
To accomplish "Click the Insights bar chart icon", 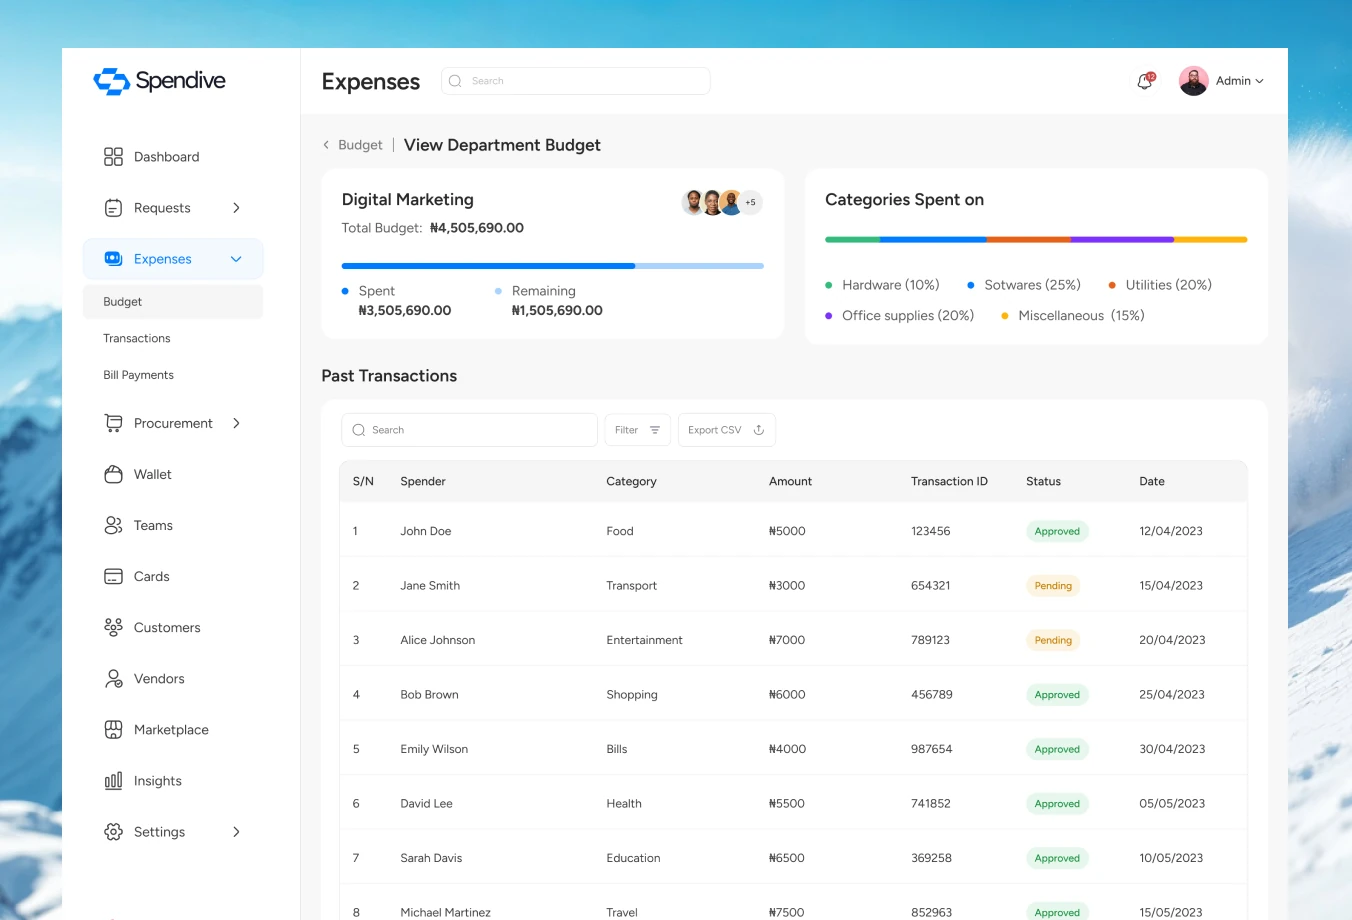I will coord(113,780).
